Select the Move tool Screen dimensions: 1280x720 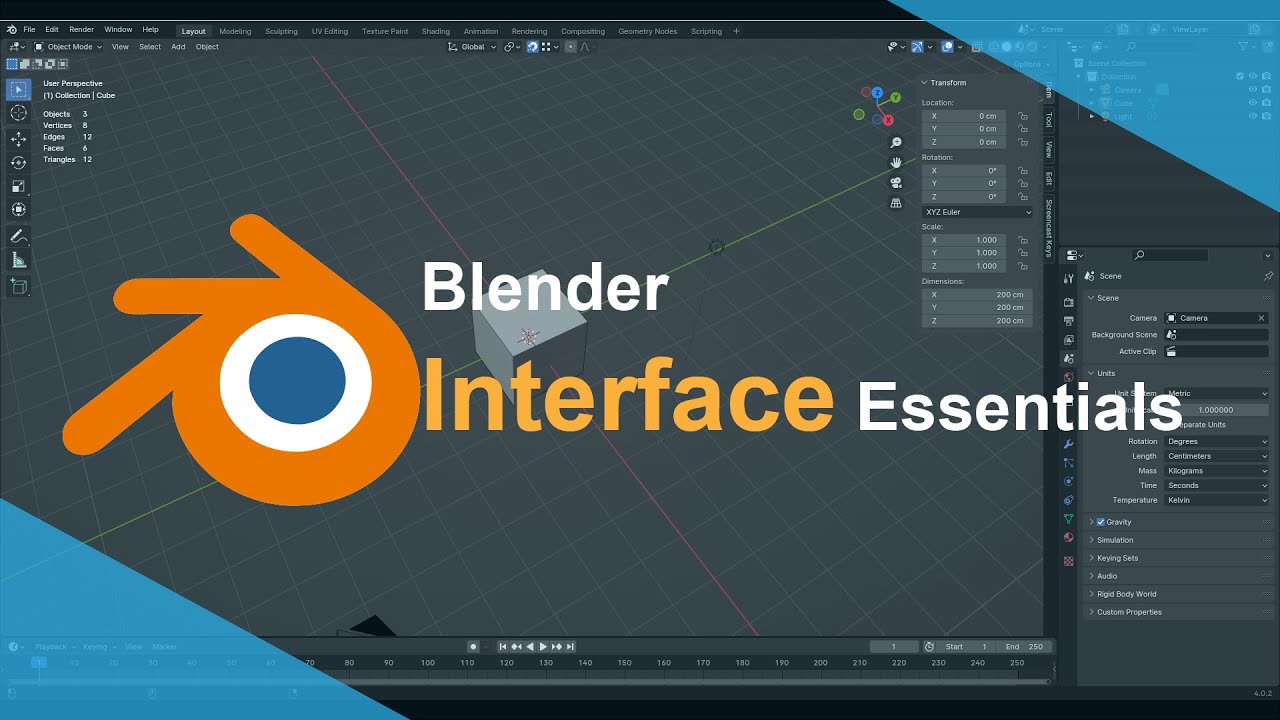tap(18, 139)
